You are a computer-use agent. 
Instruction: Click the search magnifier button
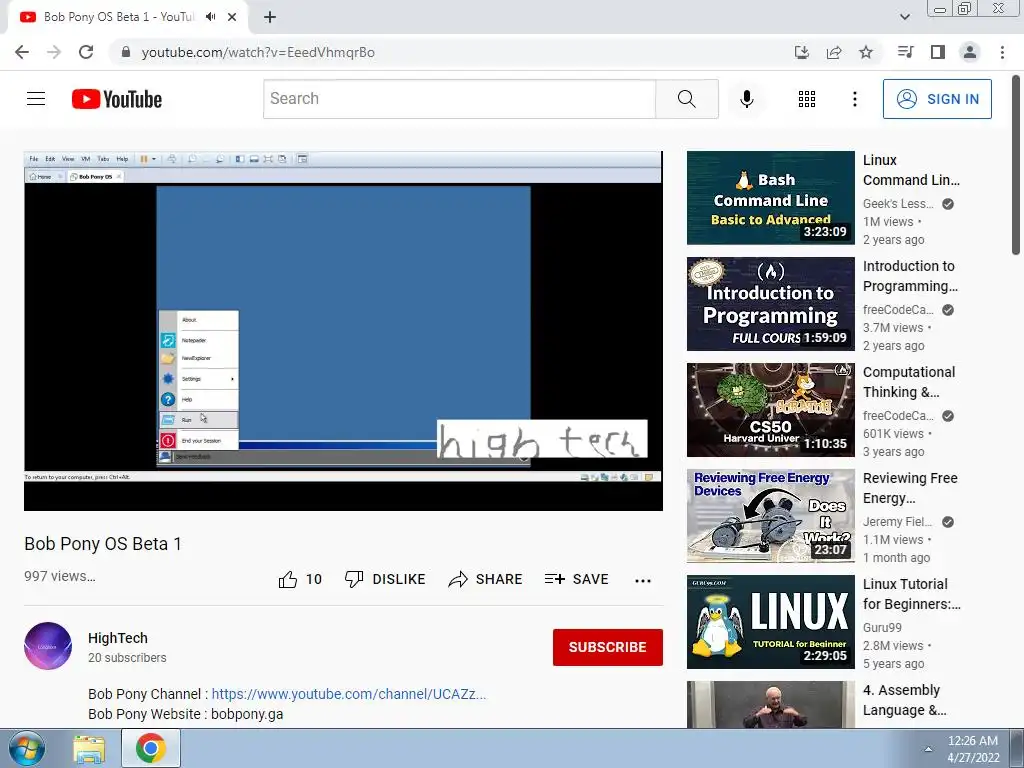(686, 99)
